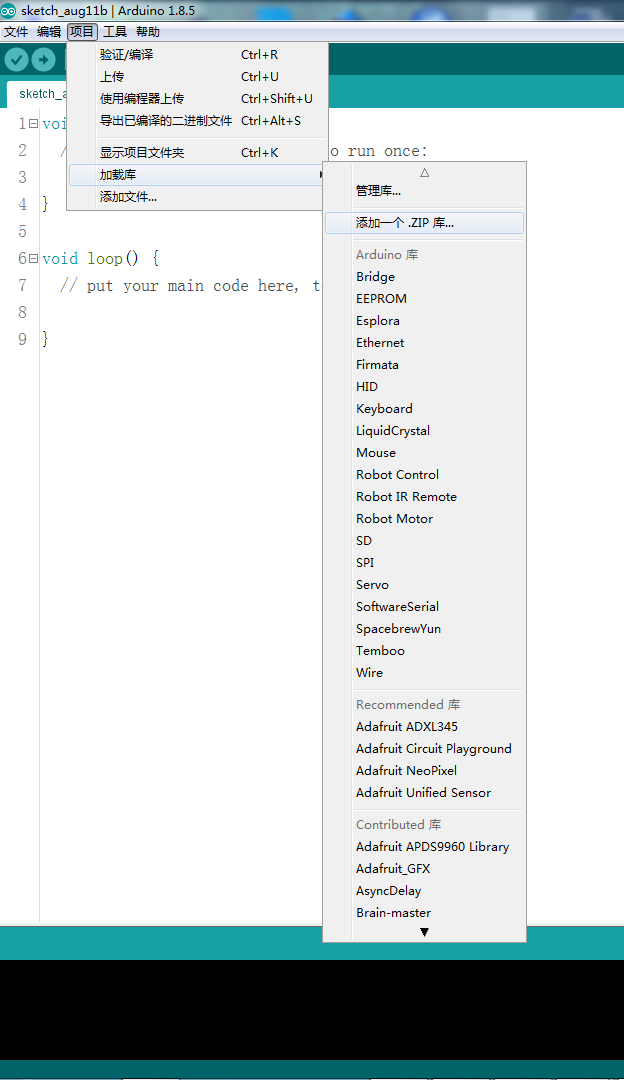Click the Verify checkmark toolbar icon

[x=16, y=60]
